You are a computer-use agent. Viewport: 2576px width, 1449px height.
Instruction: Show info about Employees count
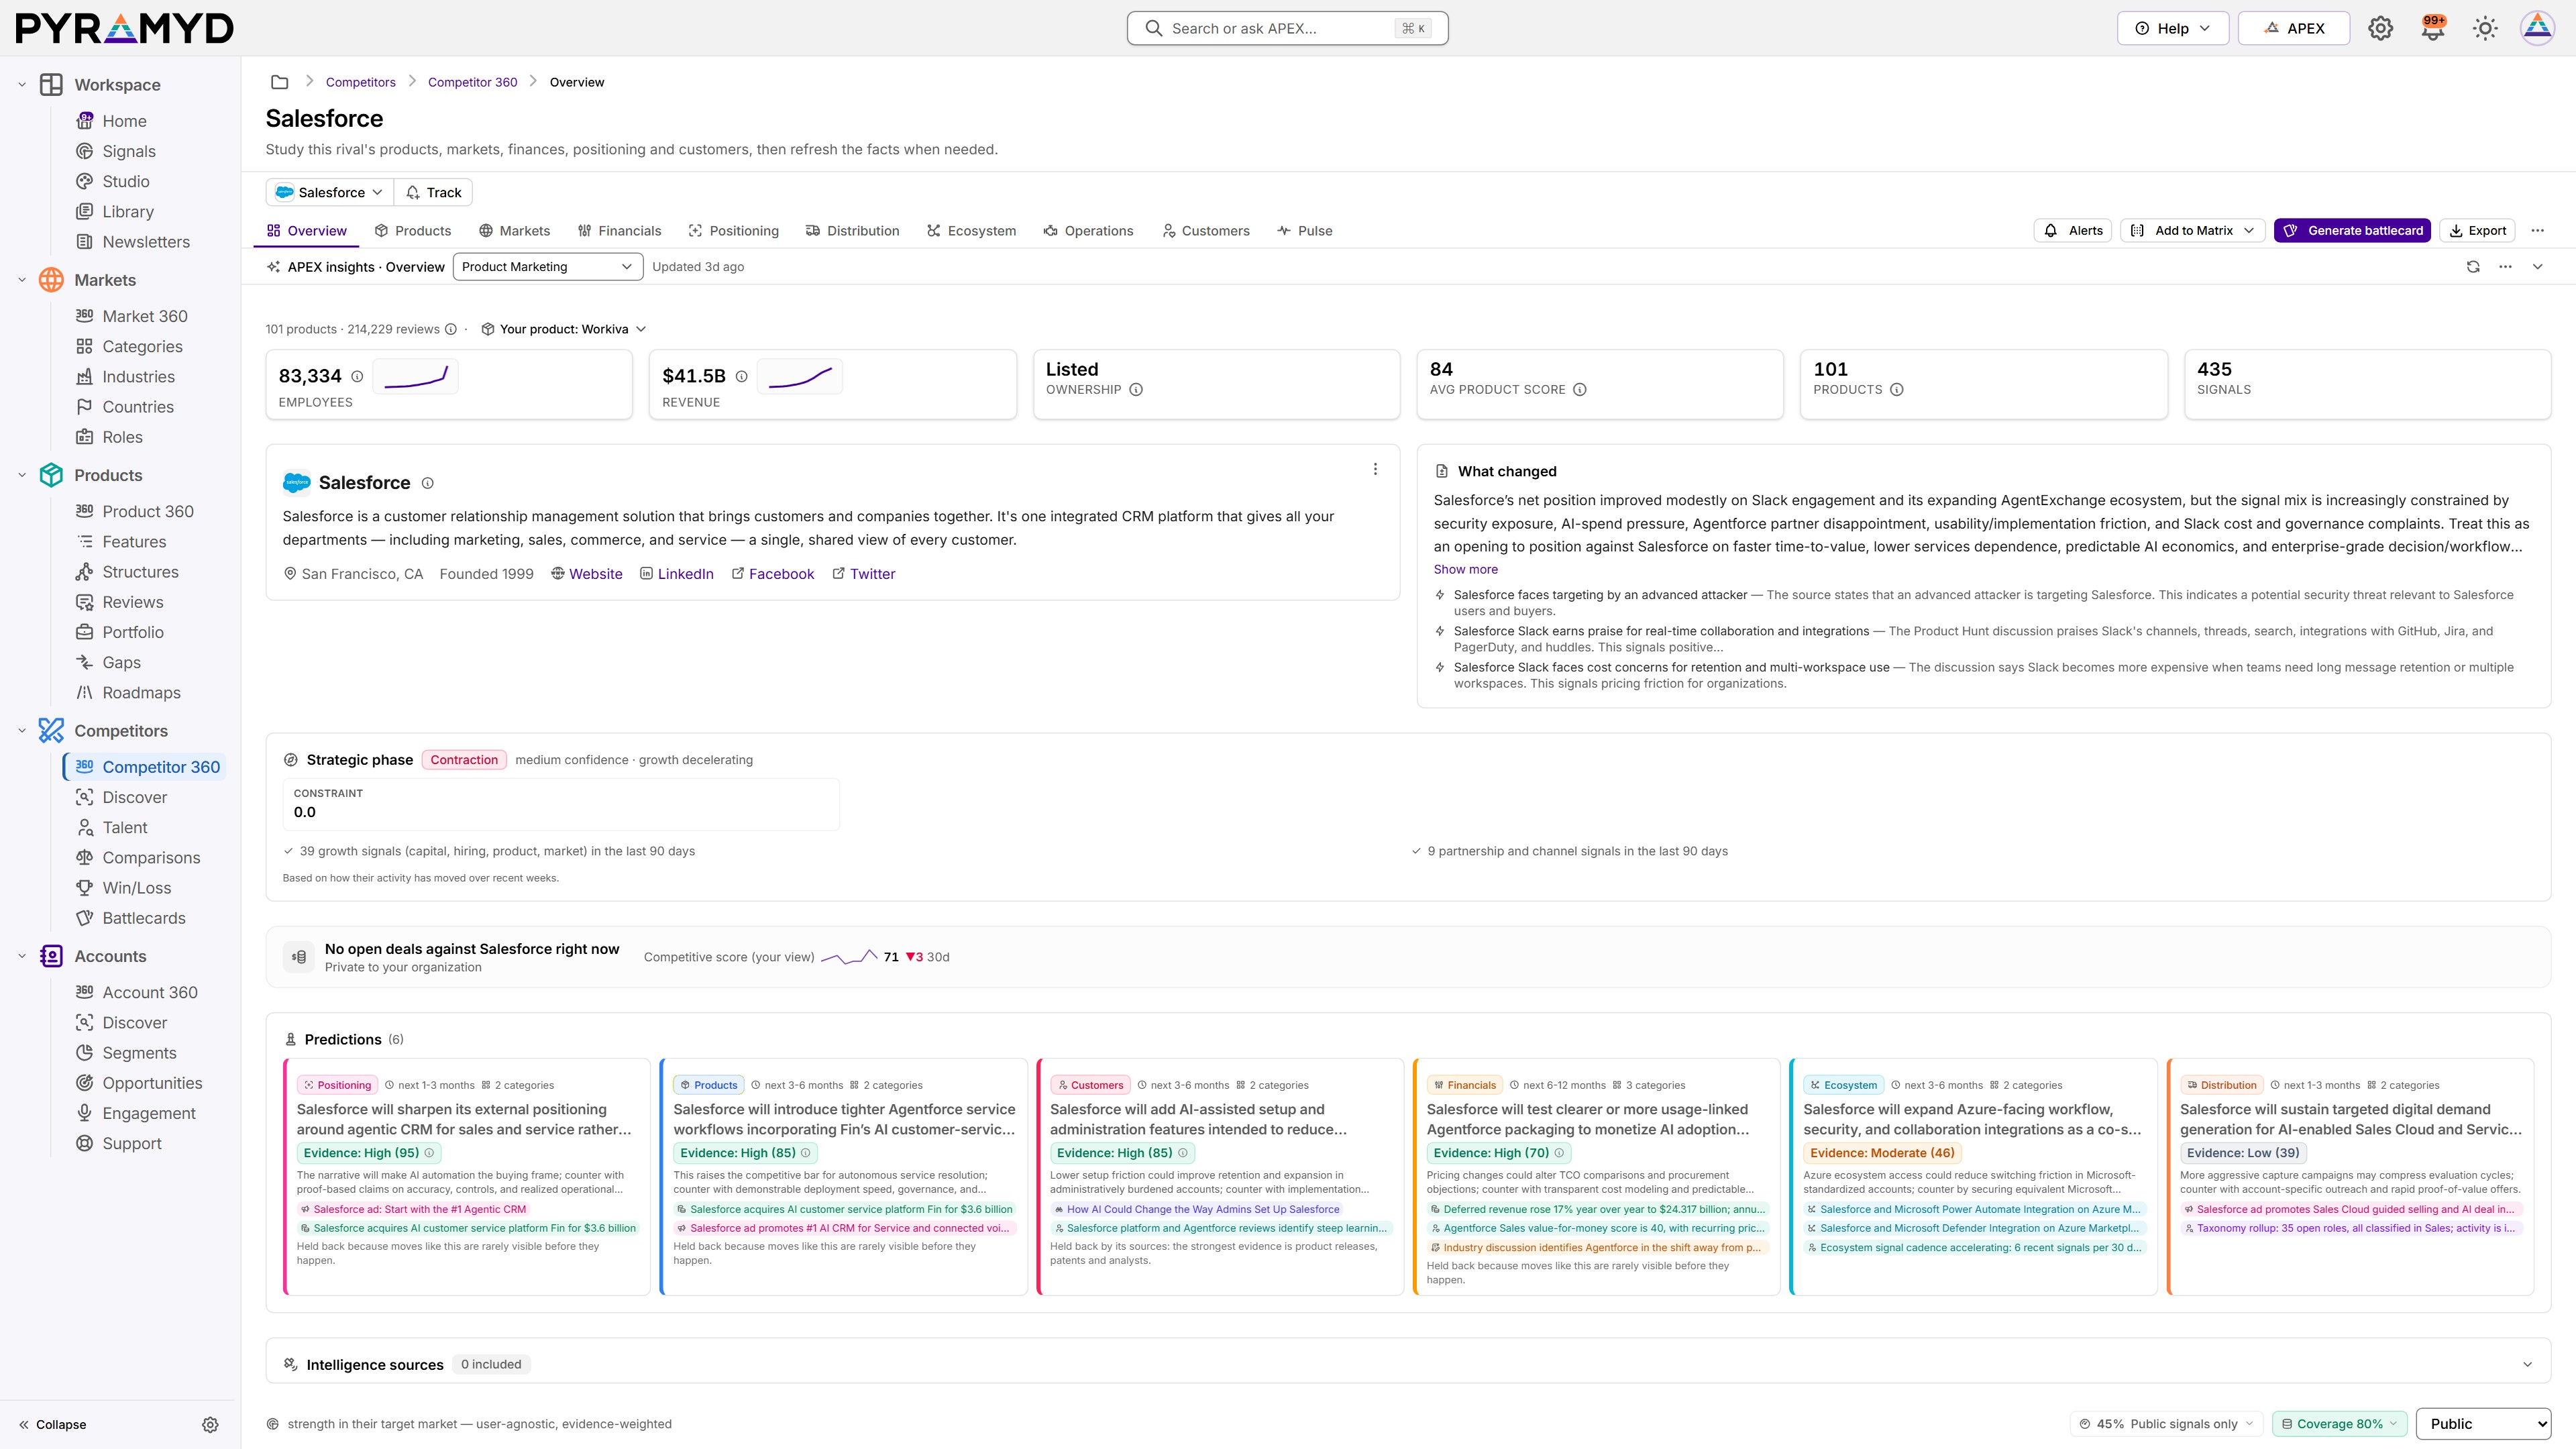tap(357, 376)
